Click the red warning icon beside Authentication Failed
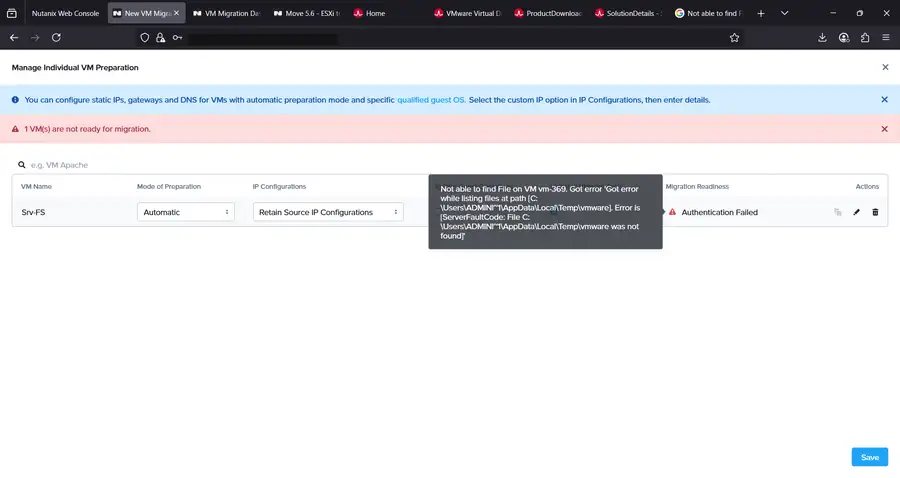This screenshot has width=900, height=478. pos(672,212)
